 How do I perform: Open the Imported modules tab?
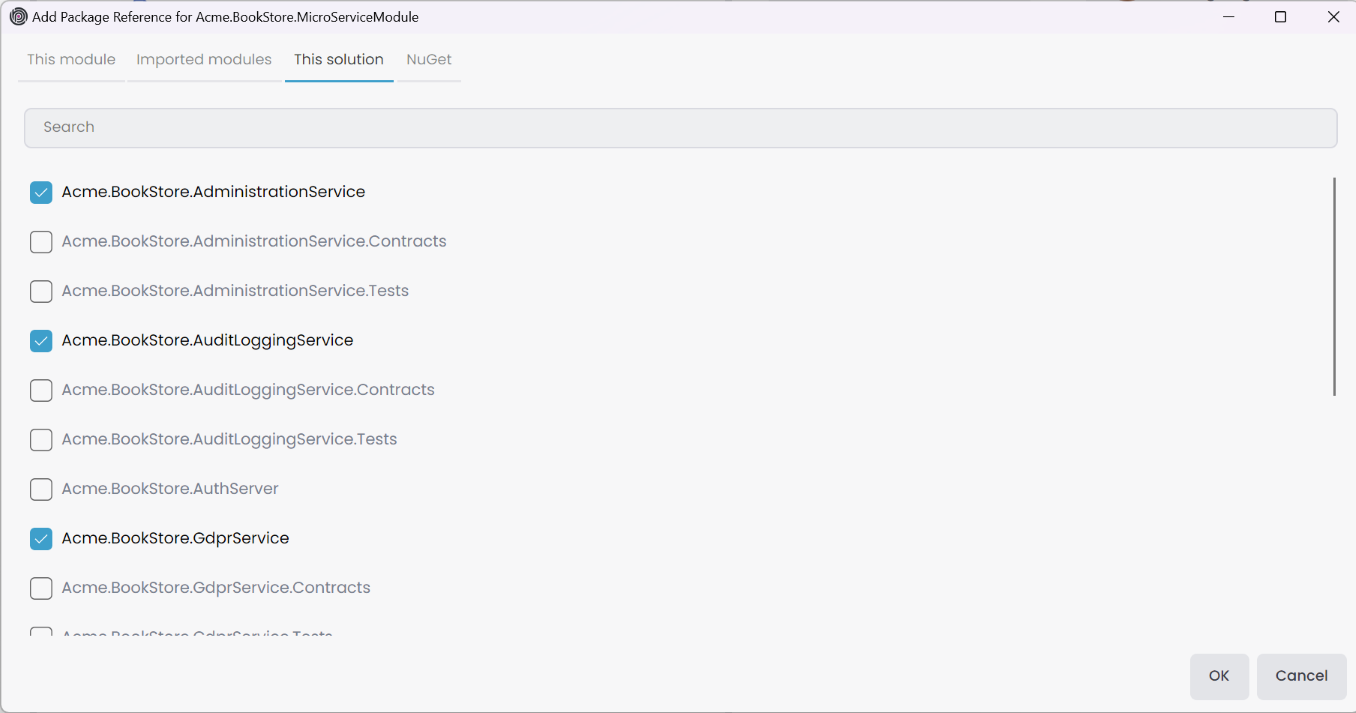coord(204,60)
